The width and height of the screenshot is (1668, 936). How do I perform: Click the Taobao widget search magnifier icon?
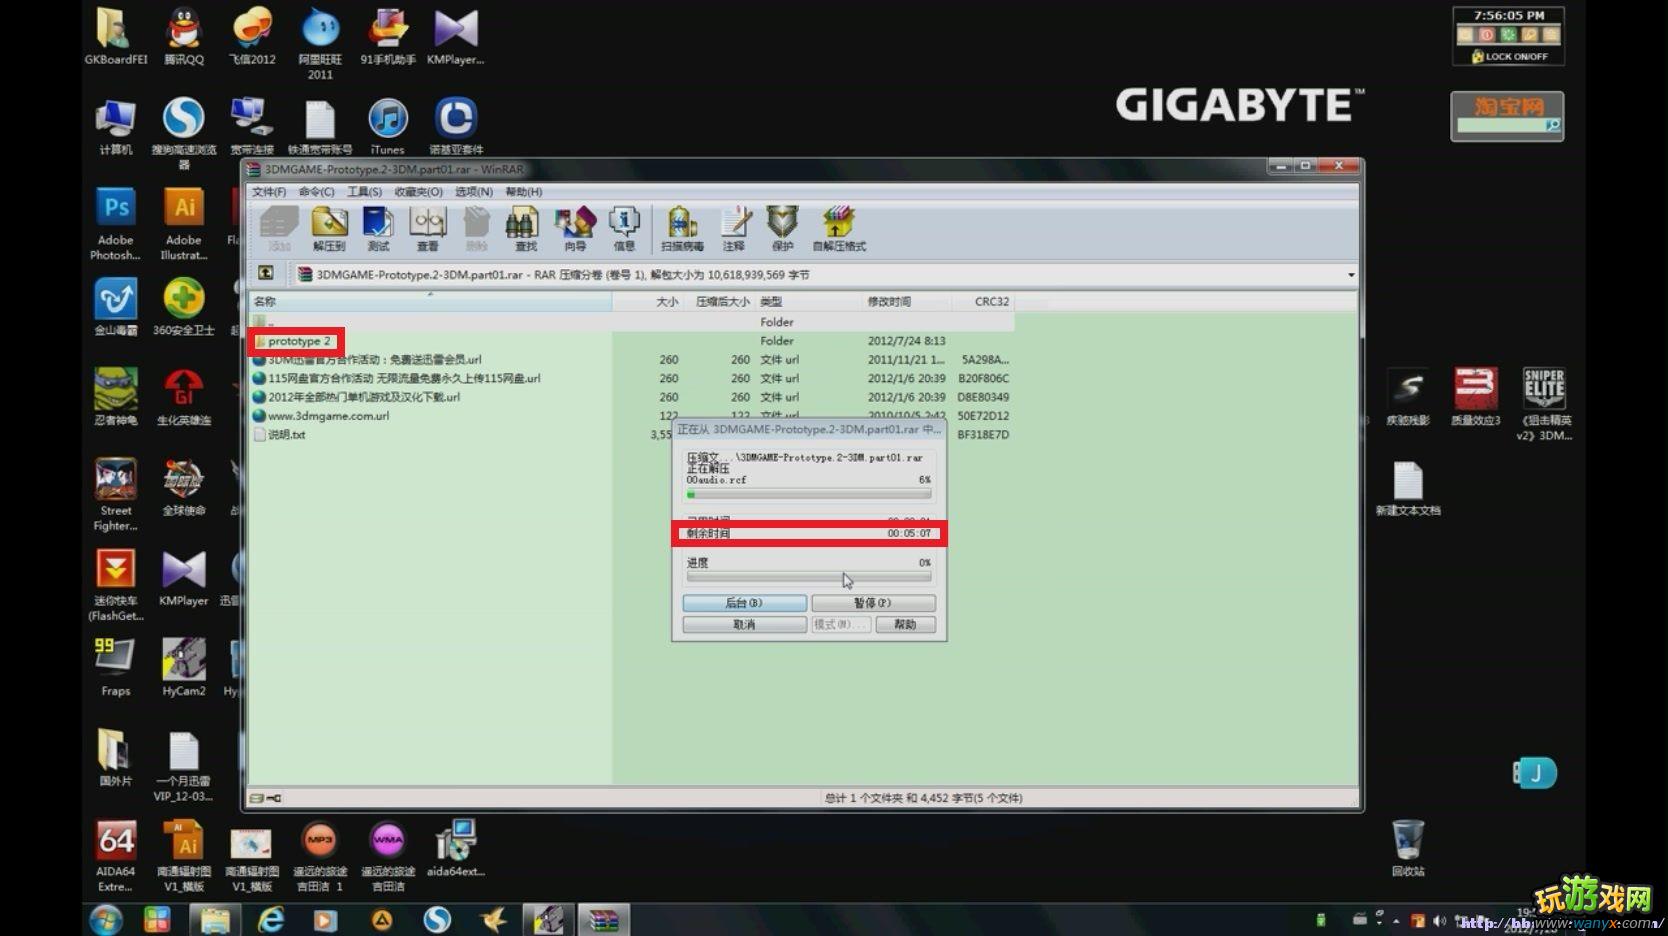click(x=1553, y=126)
